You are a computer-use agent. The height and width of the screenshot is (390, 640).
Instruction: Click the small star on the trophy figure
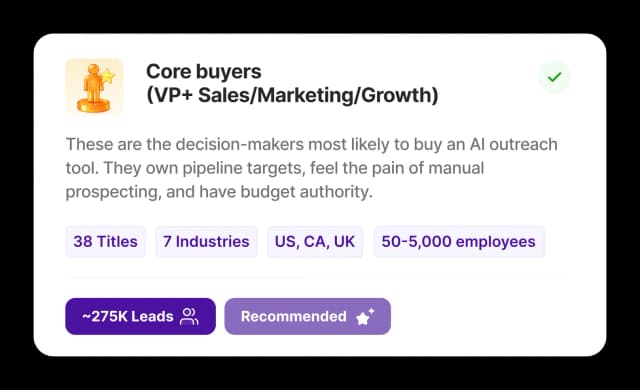click(x=107, y=76)
